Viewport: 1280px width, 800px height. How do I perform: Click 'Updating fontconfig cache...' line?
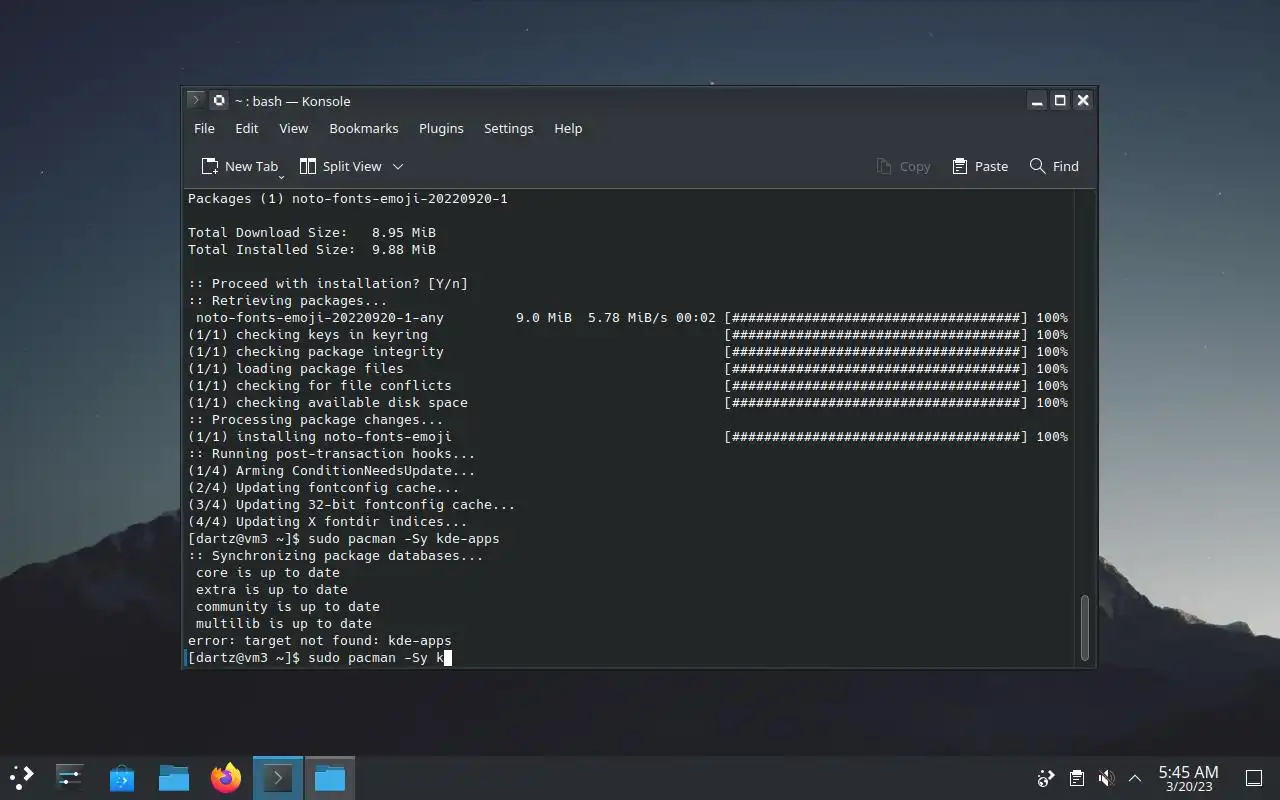coord(324,487)
